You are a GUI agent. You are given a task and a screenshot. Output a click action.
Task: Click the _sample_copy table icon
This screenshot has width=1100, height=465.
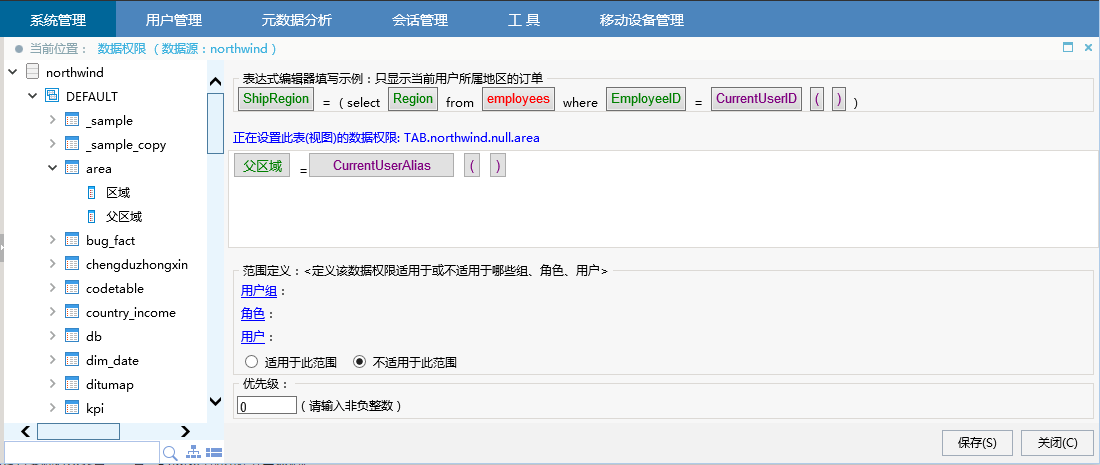72,144
